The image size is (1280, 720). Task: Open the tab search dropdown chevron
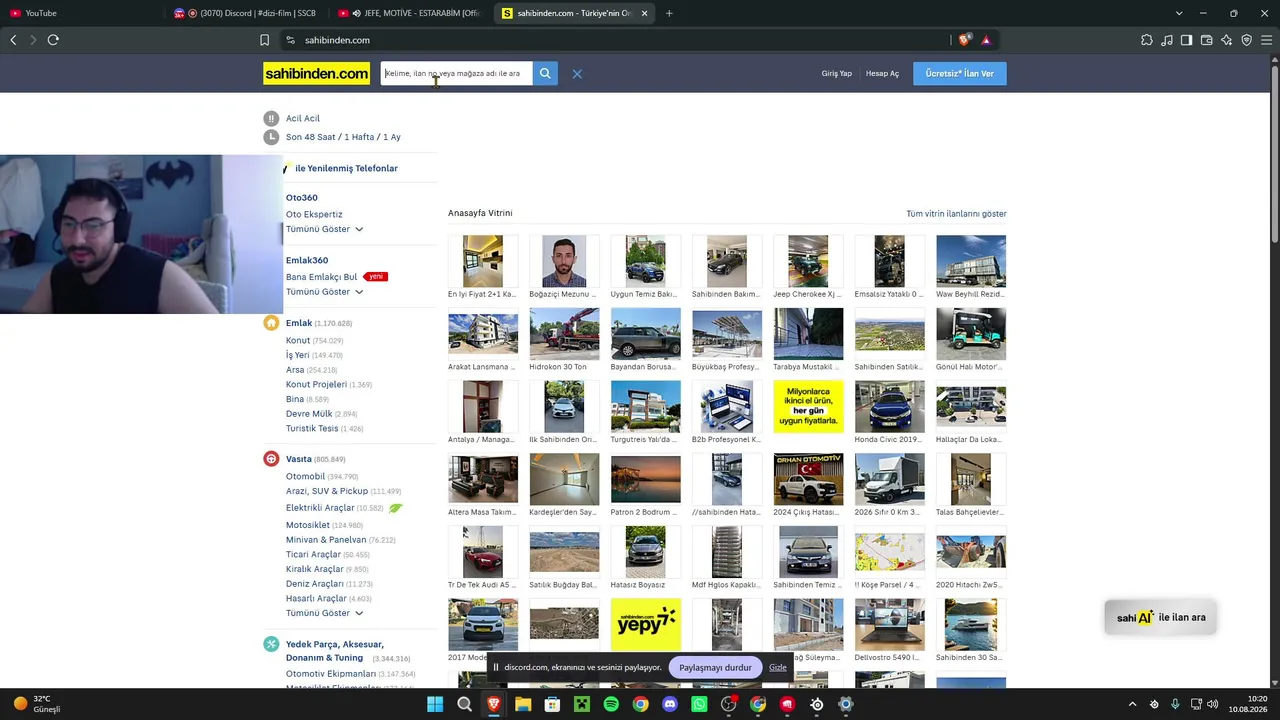coord(1179,13)
